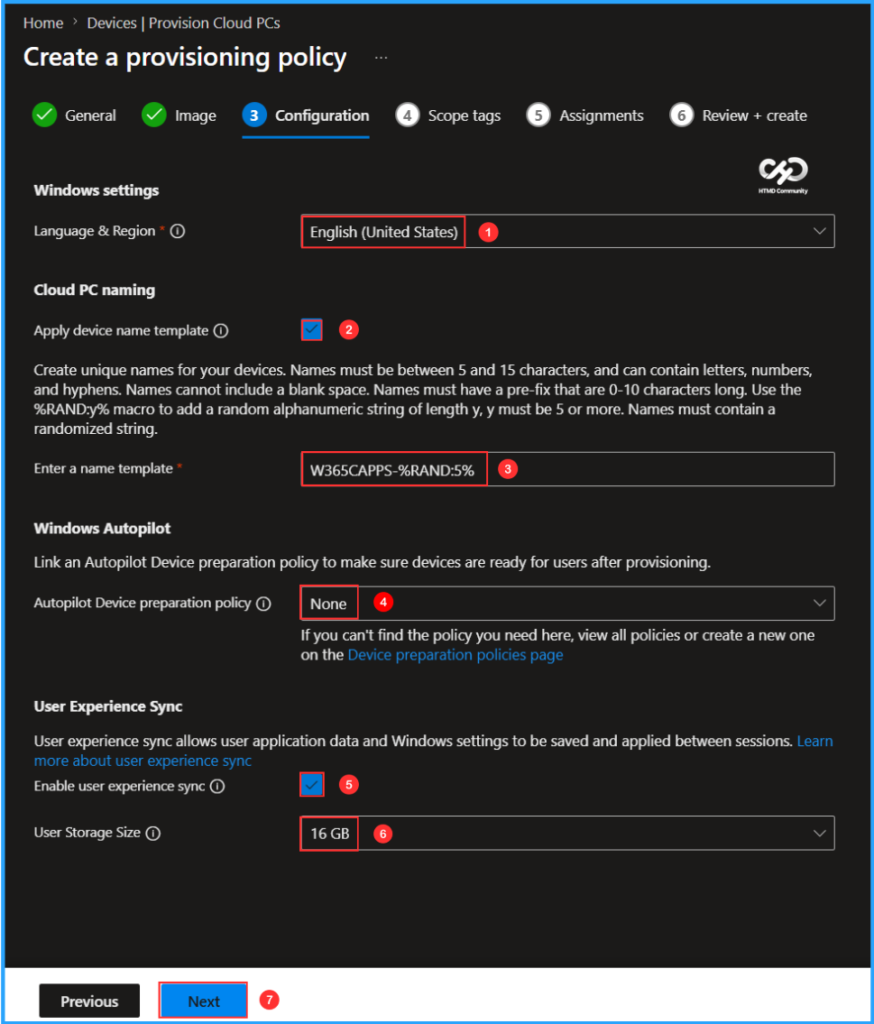Click into the name template input field

tap(568, 470)
